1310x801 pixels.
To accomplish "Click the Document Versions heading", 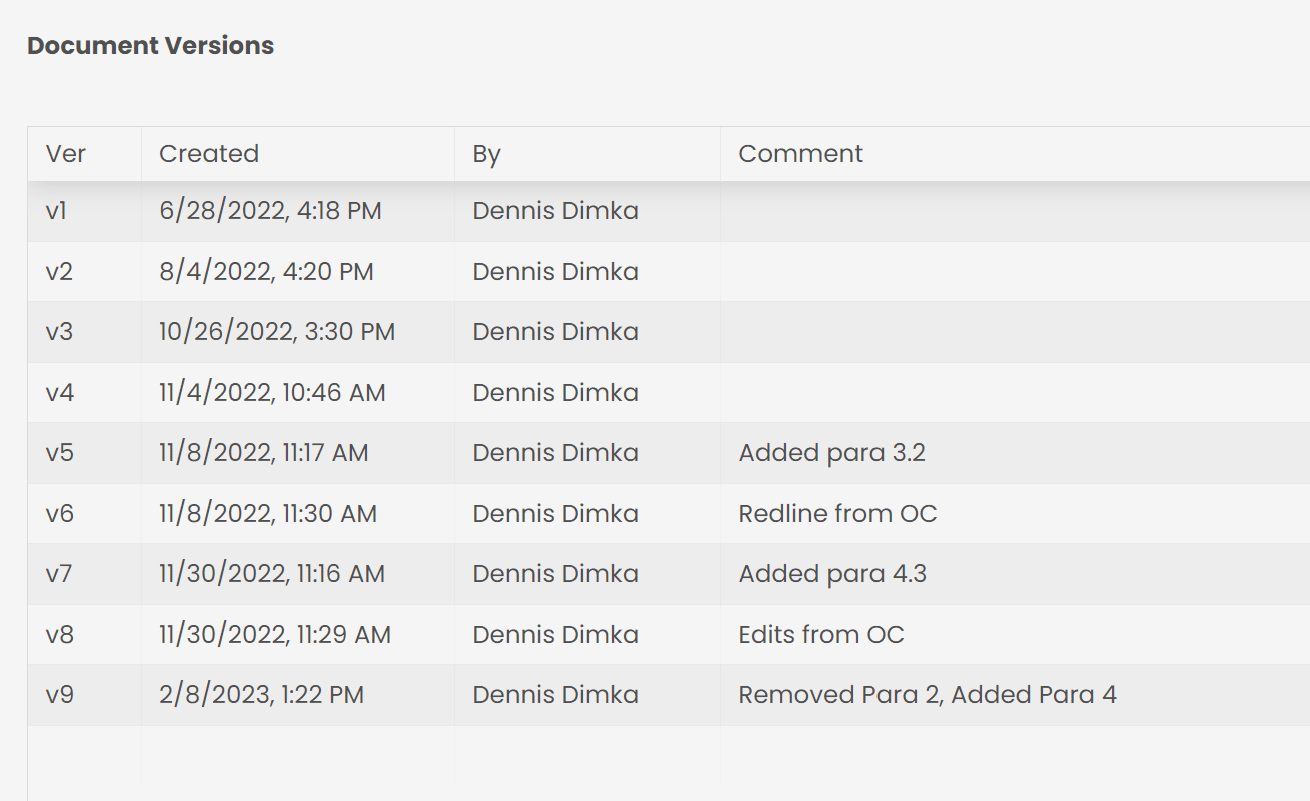I will point(150,45).
